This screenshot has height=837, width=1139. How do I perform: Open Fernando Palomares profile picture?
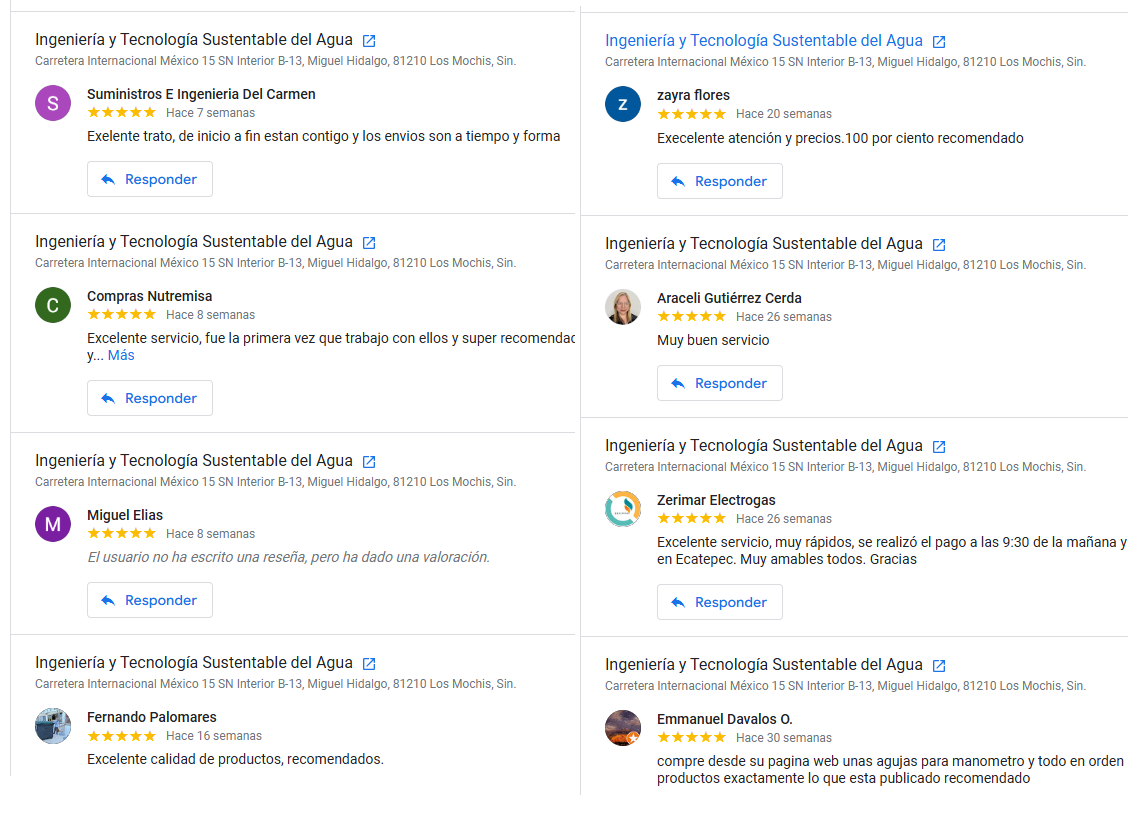click(x=53, y=726)
